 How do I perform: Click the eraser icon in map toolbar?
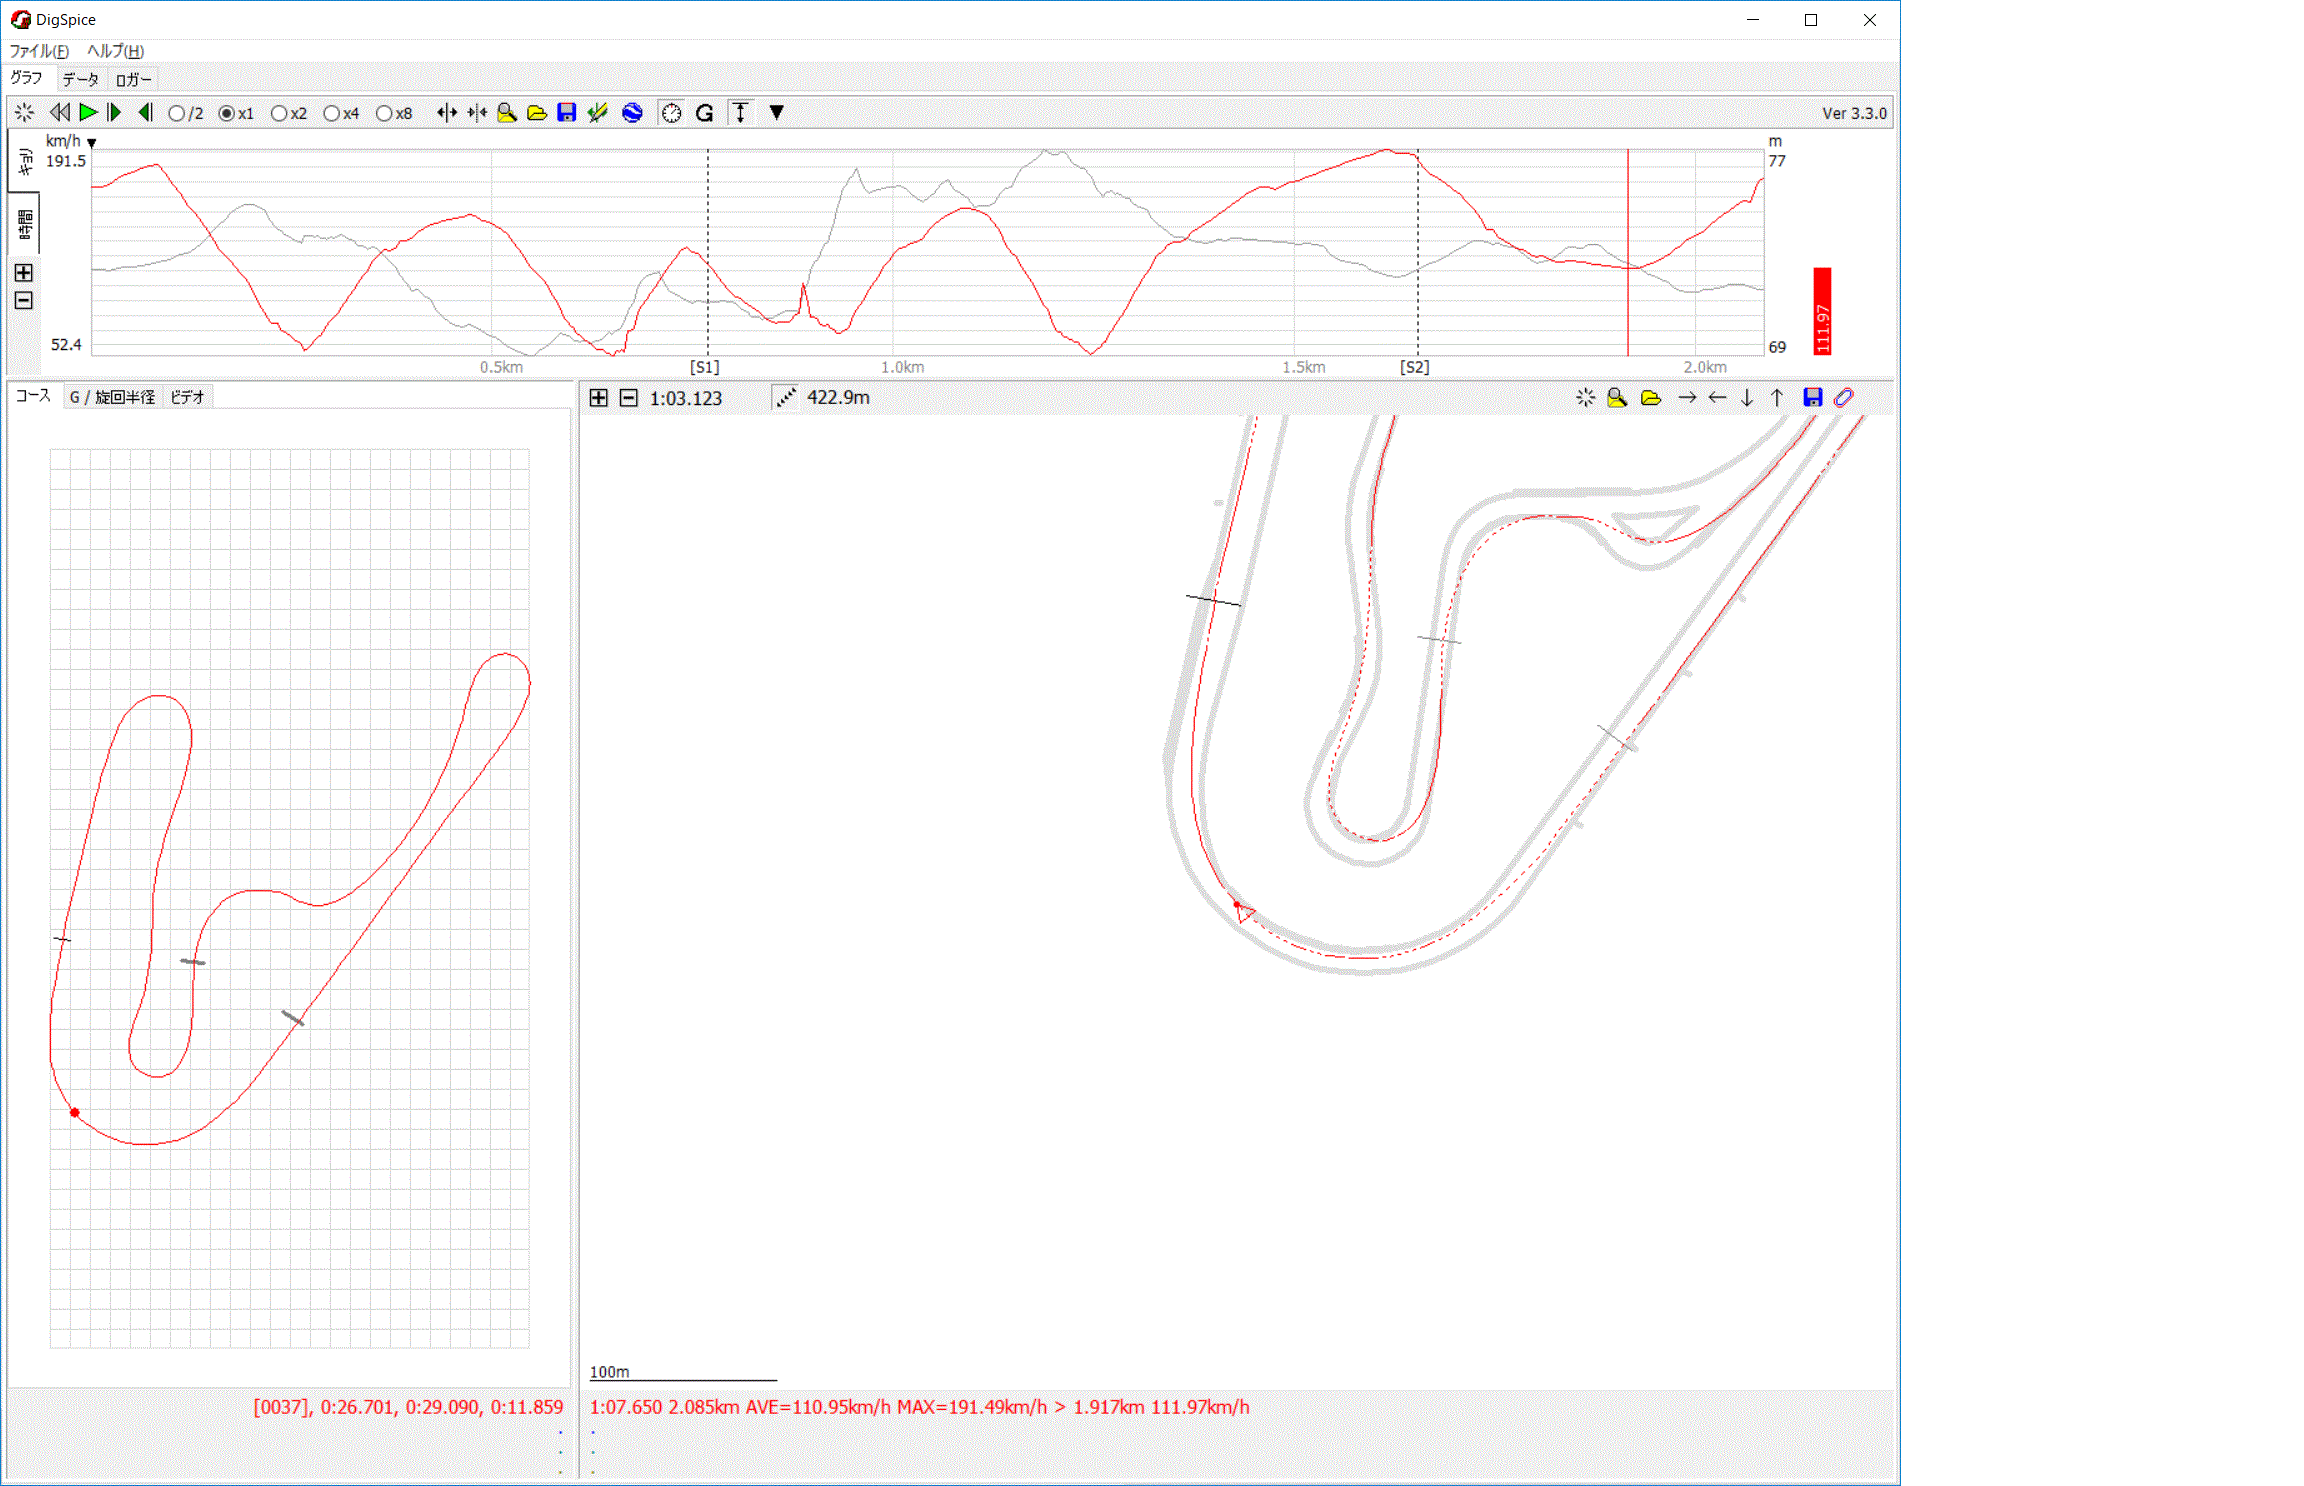tap(1843, 398)
